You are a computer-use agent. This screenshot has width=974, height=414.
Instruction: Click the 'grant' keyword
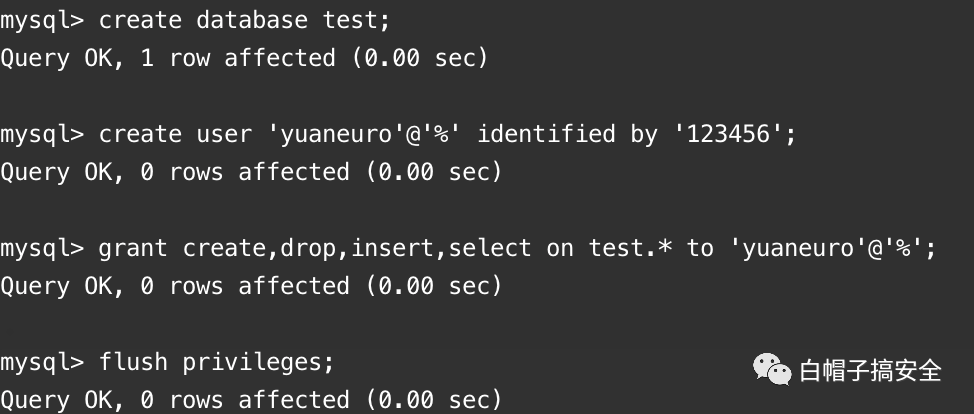[133, 249]
